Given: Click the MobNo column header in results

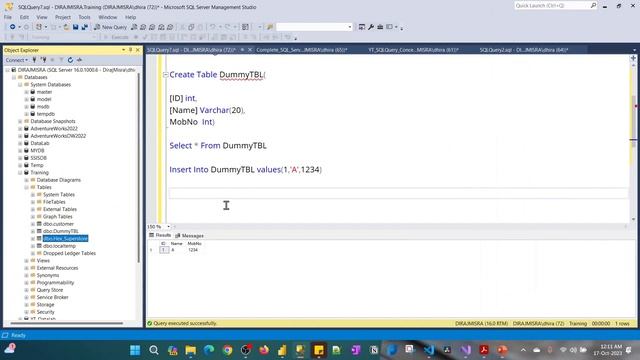Looking at the screenshot, I should click(x=194, y=244).
